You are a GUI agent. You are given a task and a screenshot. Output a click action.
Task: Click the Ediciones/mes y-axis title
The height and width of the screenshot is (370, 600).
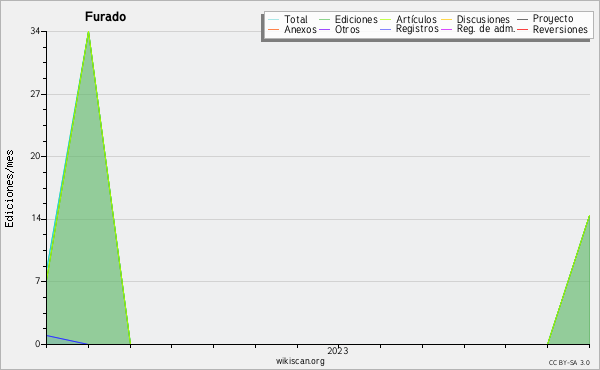(x=9, y=189)
